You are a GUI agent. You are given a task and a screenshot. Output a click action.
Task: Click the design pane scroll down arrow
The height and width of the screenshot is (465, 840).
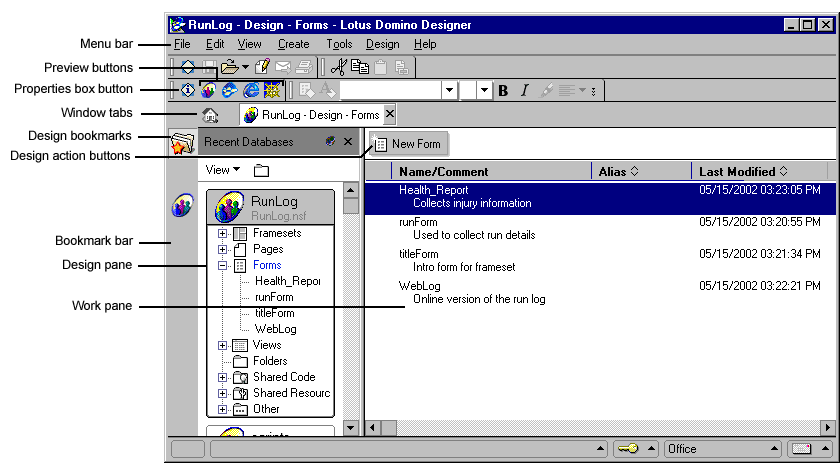coord(351,427)
